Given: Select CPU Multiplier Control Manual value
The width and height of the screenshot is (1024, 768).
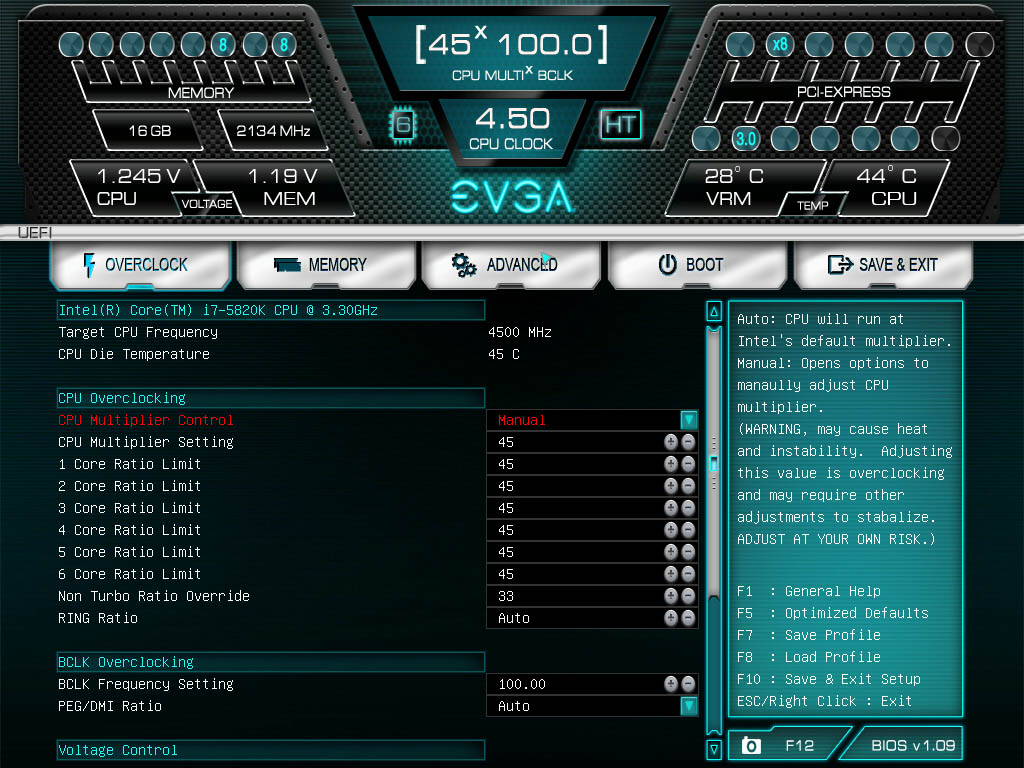Looking at the screenshot, I should [x=522, y=420].
